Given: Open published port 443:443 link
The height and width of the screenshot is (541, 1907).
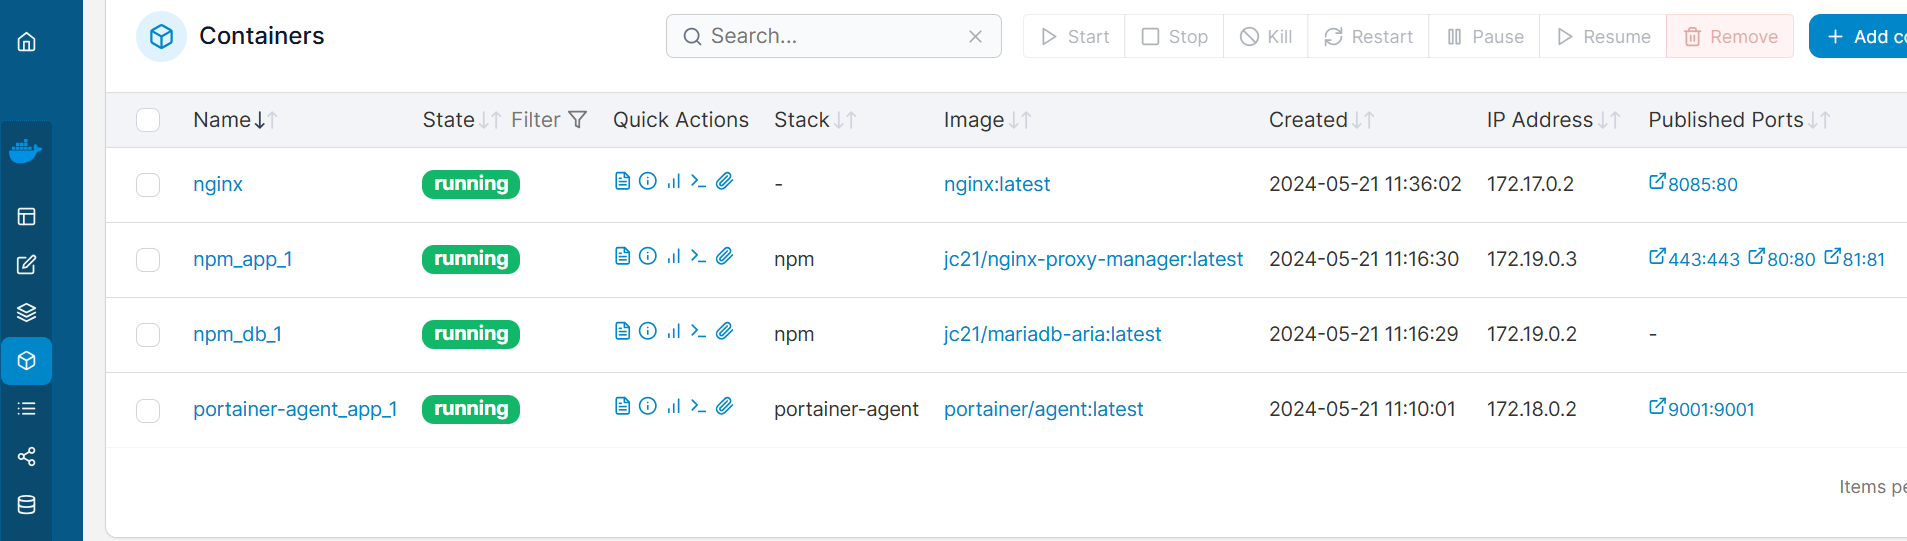Looking at the screenshot, I should [x=1695, y=259].
